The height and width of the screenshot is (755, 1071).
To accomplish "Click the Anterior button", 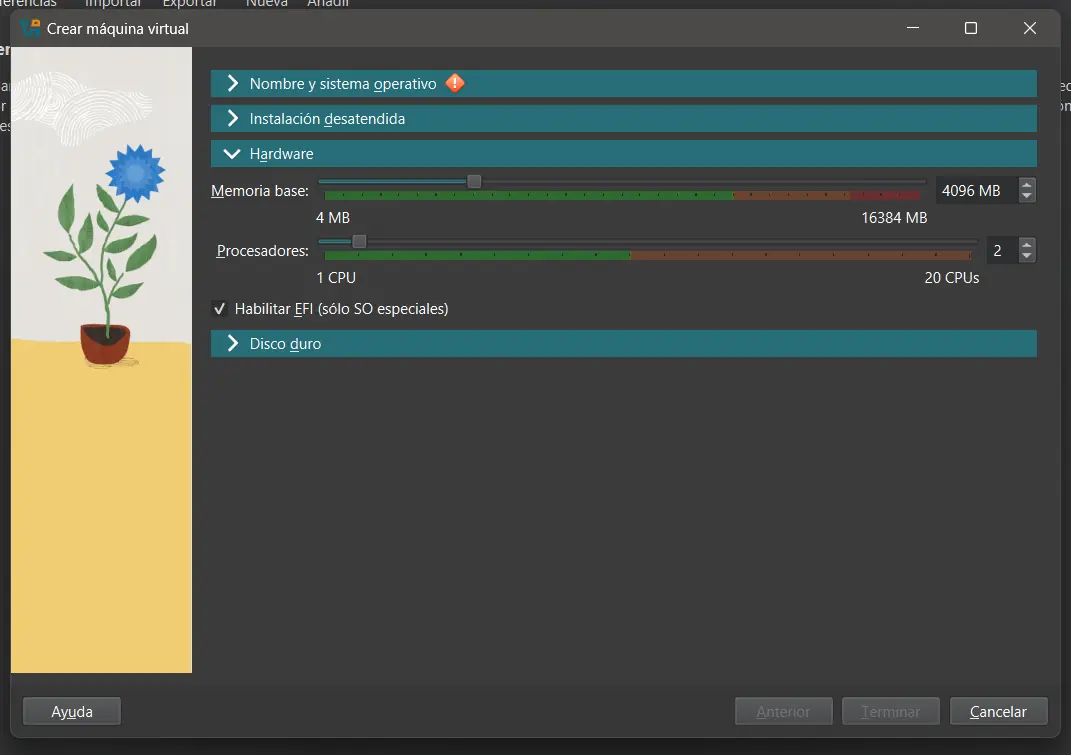I will [783, 711].
